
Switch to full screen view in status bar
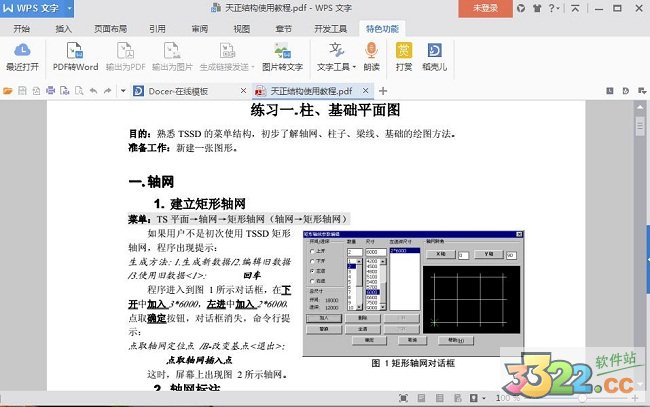pyautogui.click(x=403, y=398)
